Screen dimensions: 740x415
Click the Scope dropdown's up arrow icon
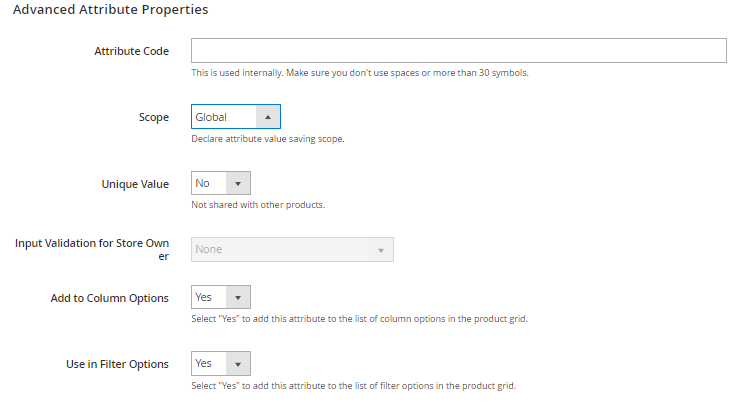coord(267,117)
